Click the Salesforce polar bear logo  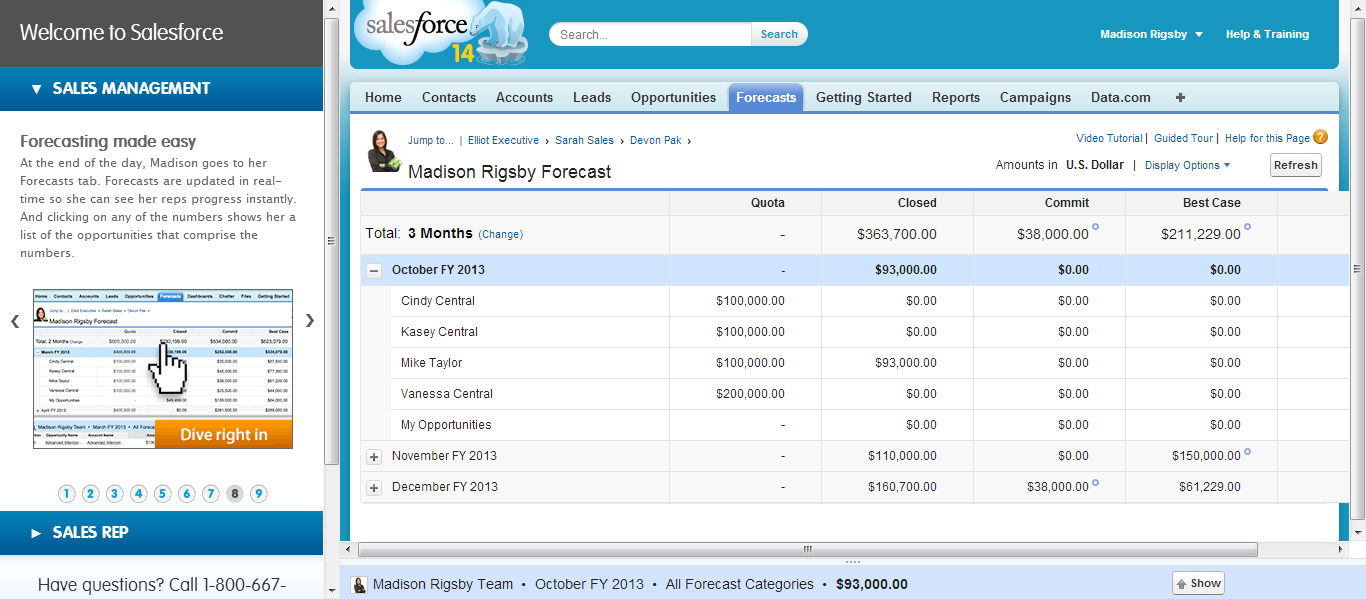point(440,34)
